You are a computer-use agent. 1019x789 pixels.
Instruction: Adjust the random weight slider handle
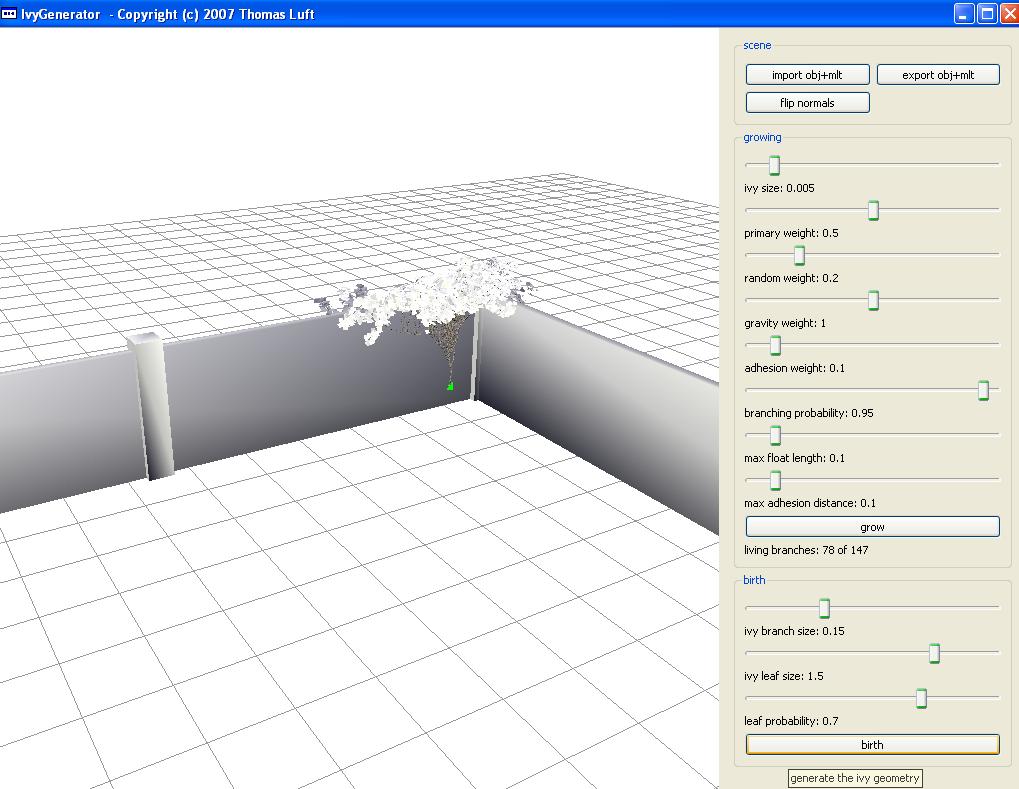pyautogui.click(x=799, y=255)
